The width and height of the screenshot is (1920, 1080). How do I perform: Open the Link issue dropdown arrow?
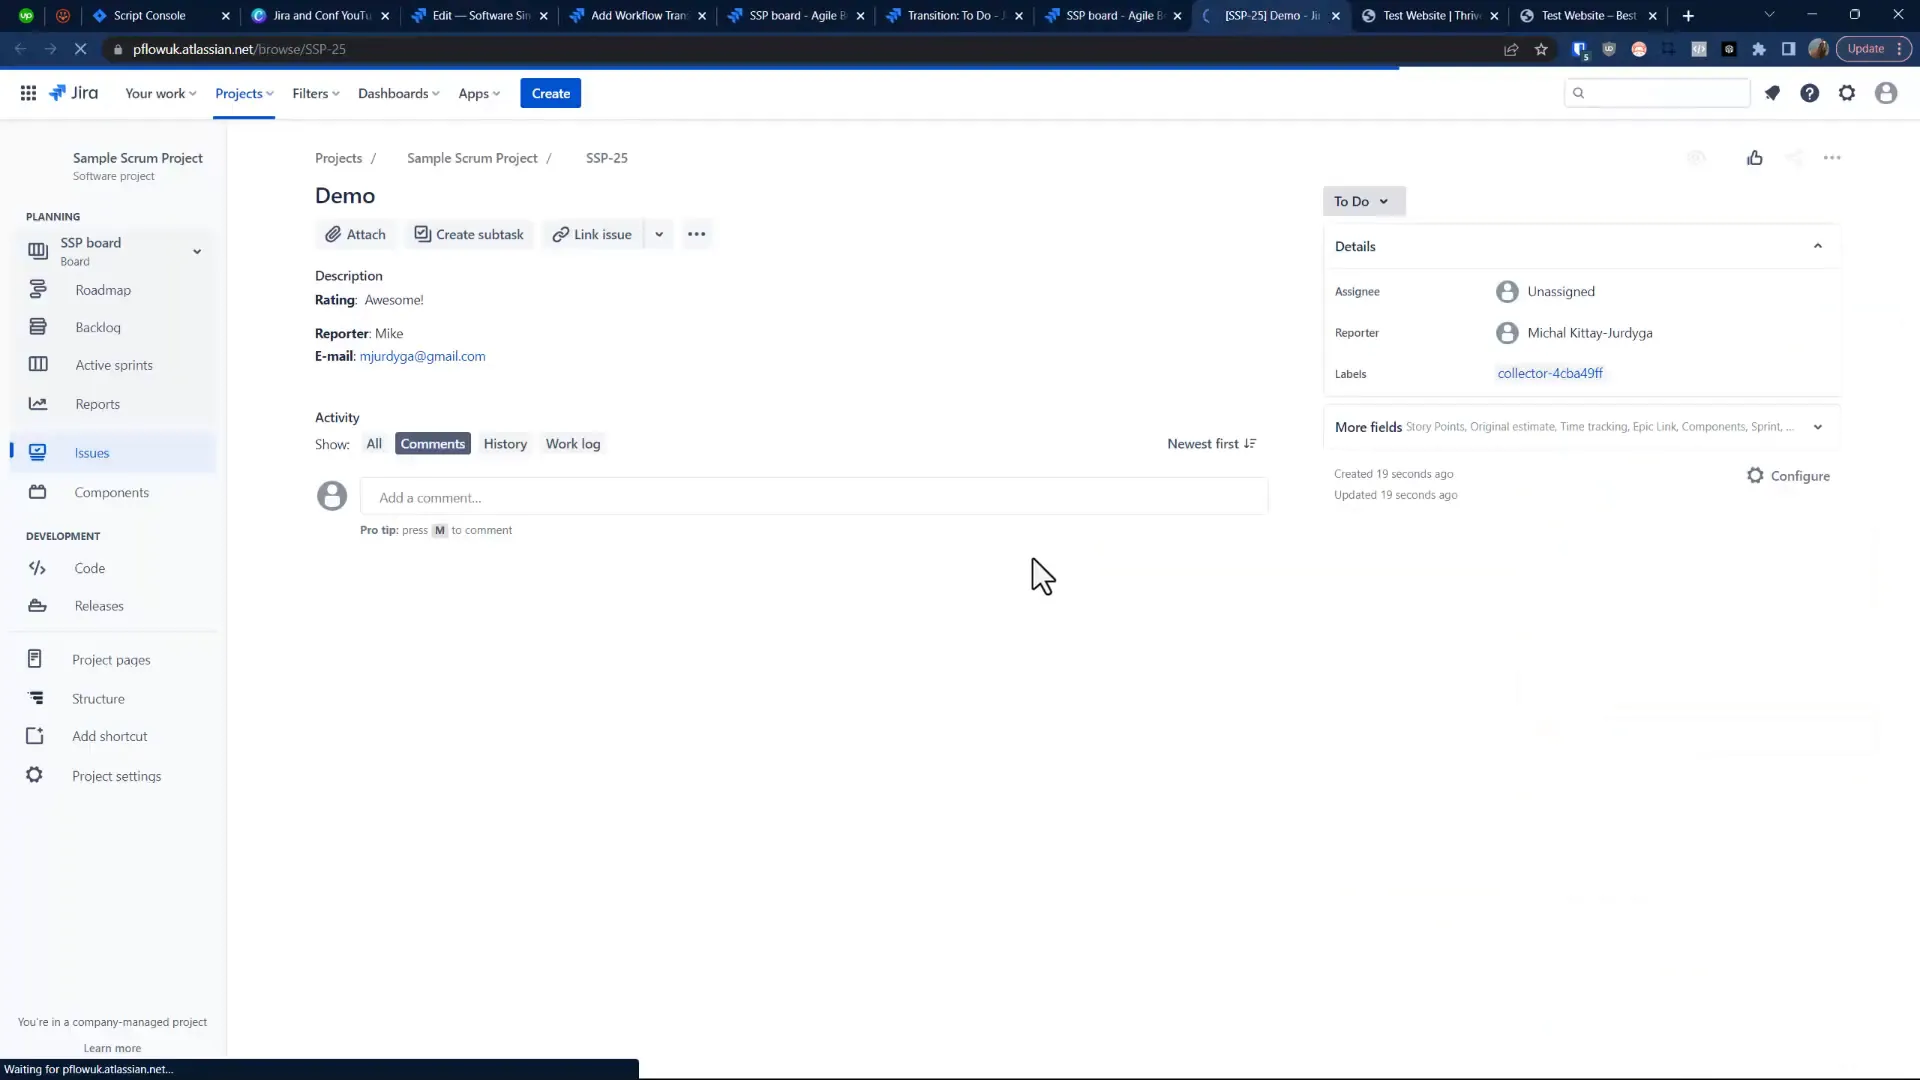[x=659, y=234]
